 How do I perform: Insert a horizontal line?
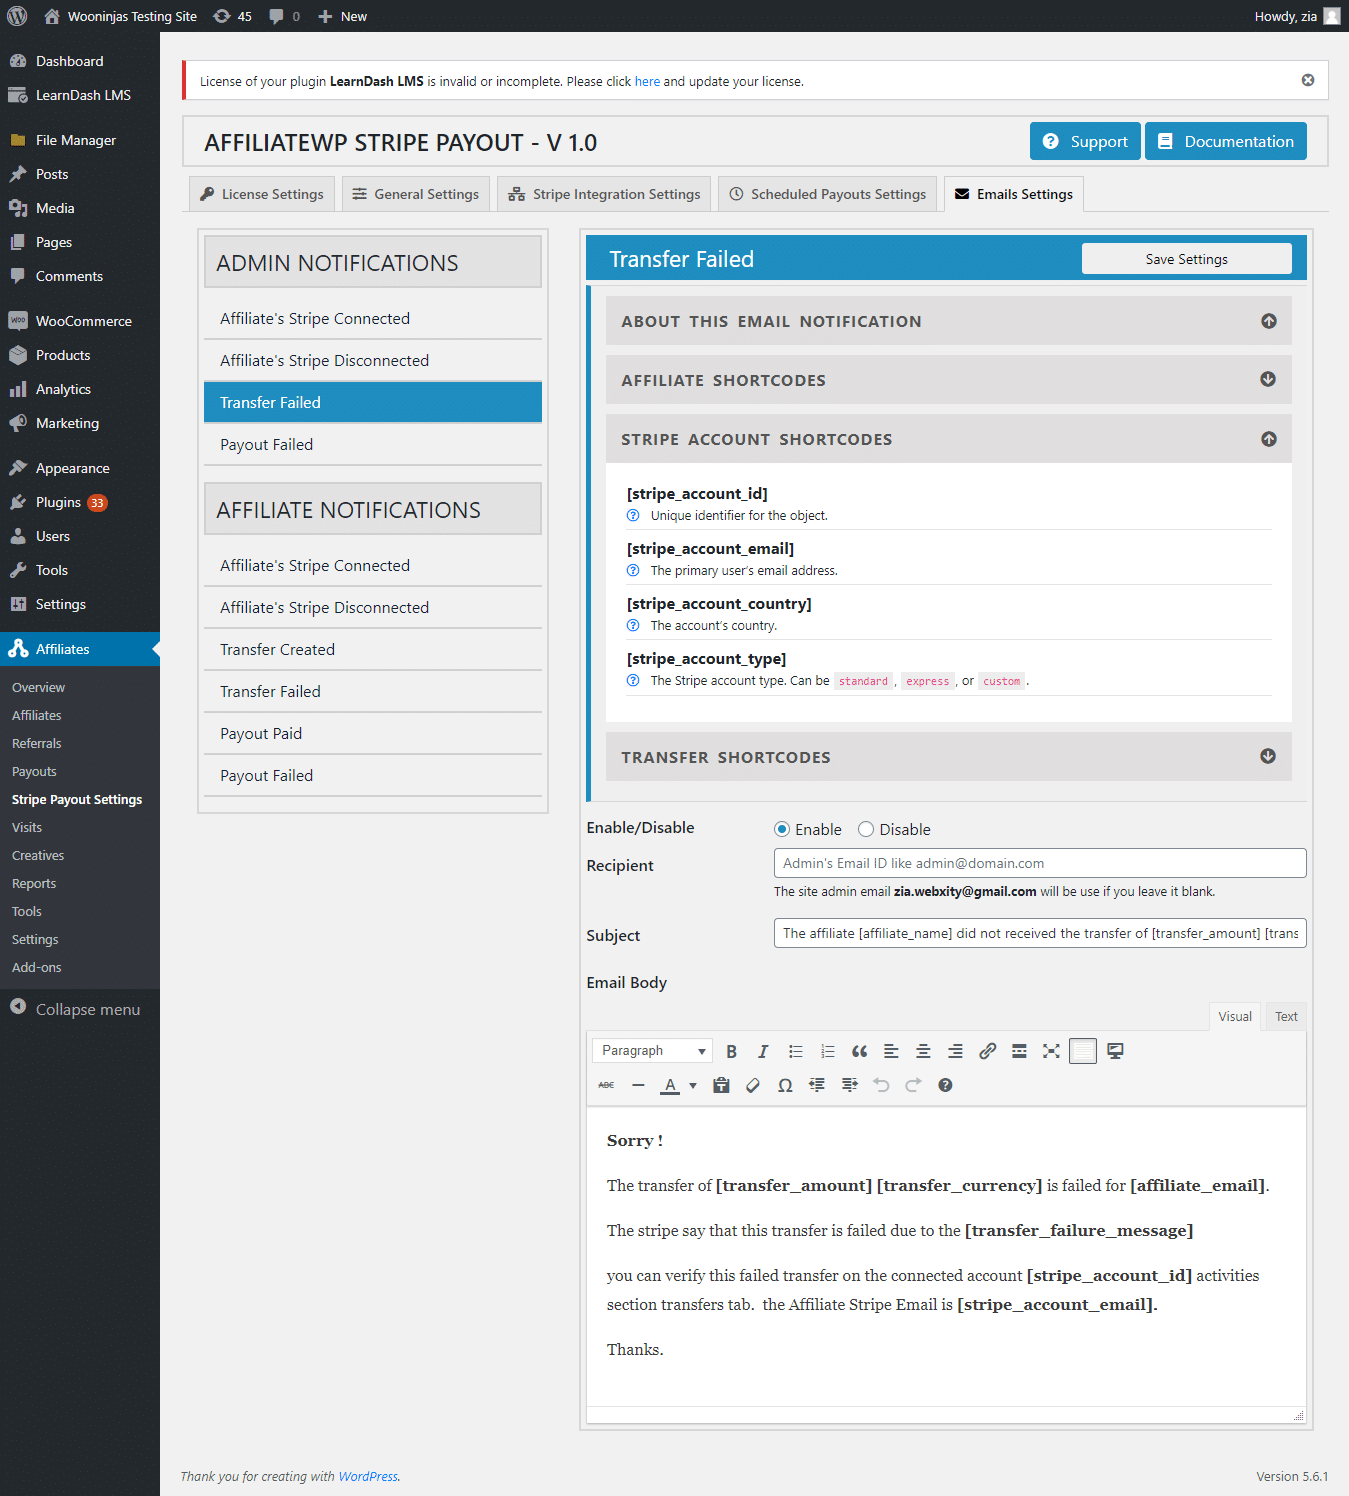[x=638, y=1085]
